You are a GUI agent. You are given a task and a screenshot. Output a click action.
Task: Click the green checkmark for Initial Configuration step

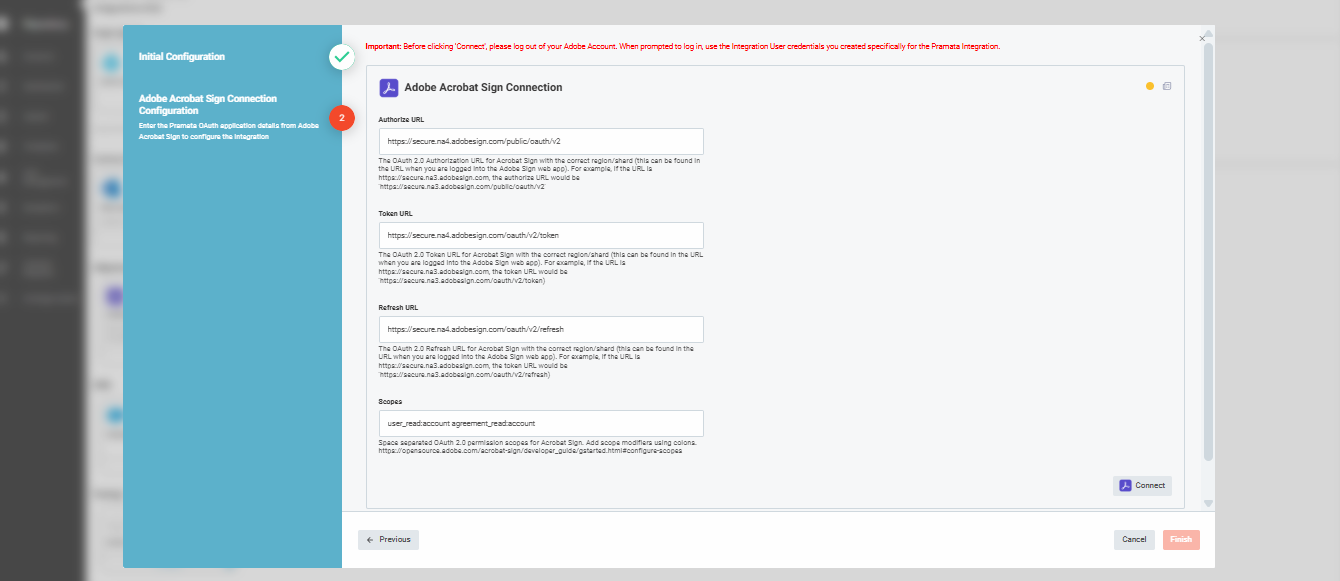coord(343,57)
